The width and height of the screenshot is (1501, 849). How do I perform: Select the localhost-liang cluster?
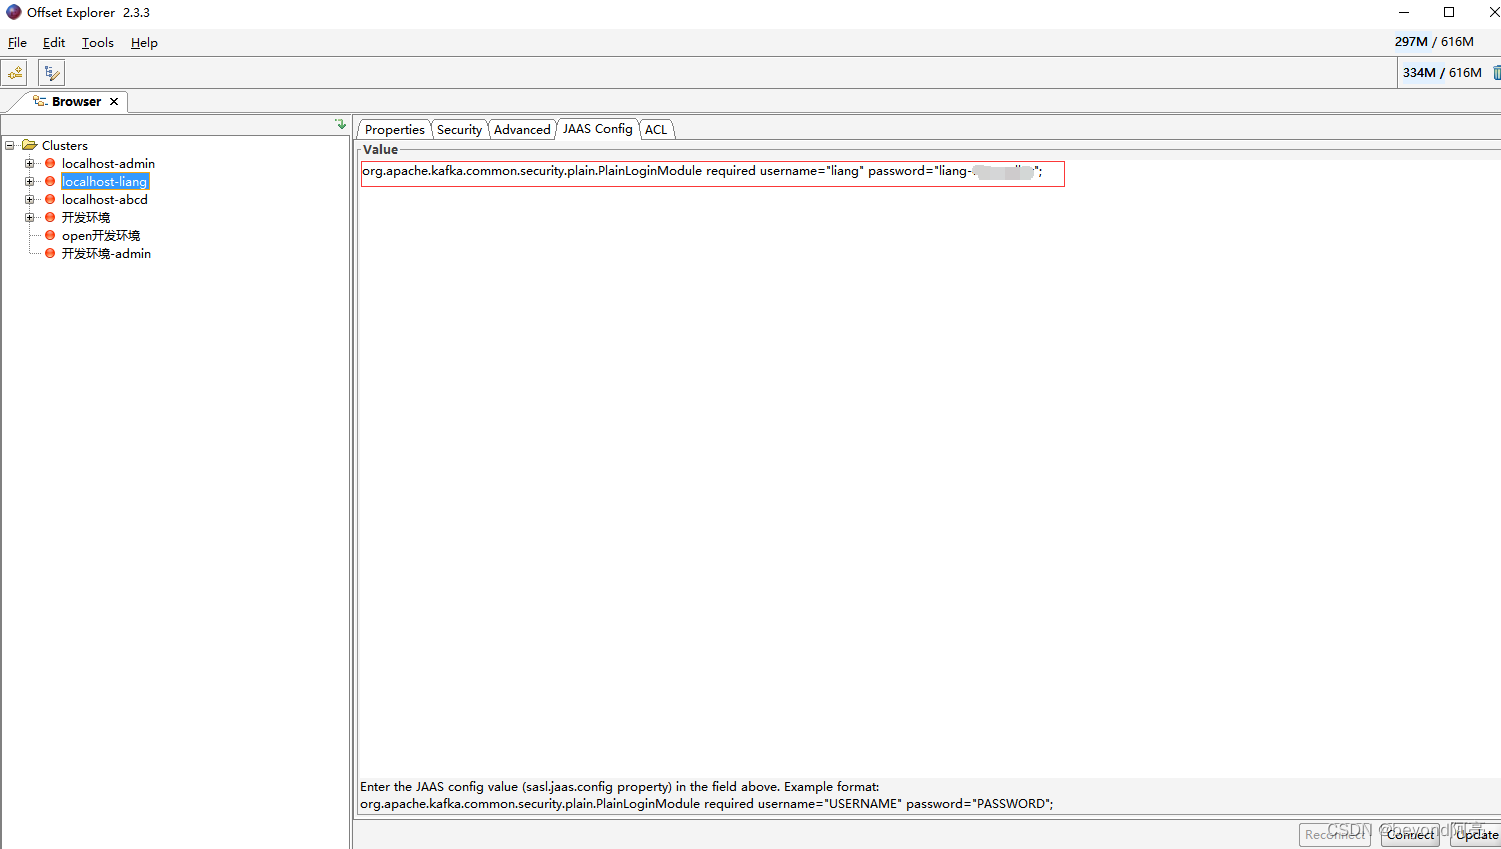[x=104, y=181]
